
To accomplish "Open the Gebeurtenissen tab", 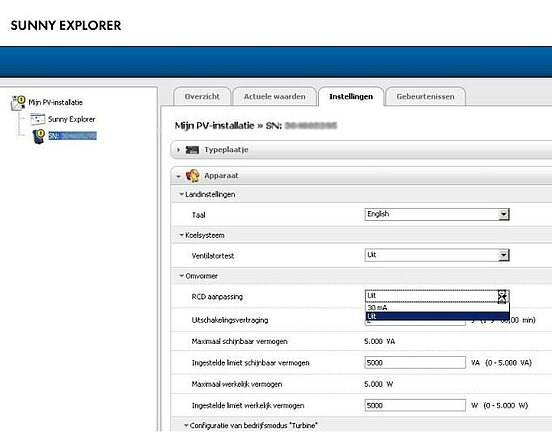I will coord(425,96).
